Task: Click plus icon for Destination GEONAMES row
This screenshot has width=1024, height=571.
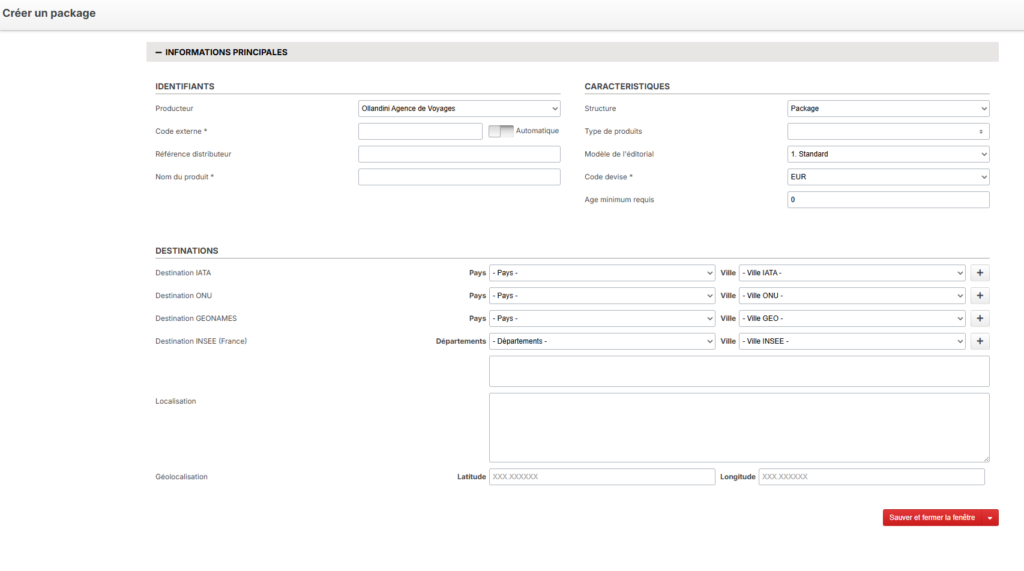Action: 979,318
